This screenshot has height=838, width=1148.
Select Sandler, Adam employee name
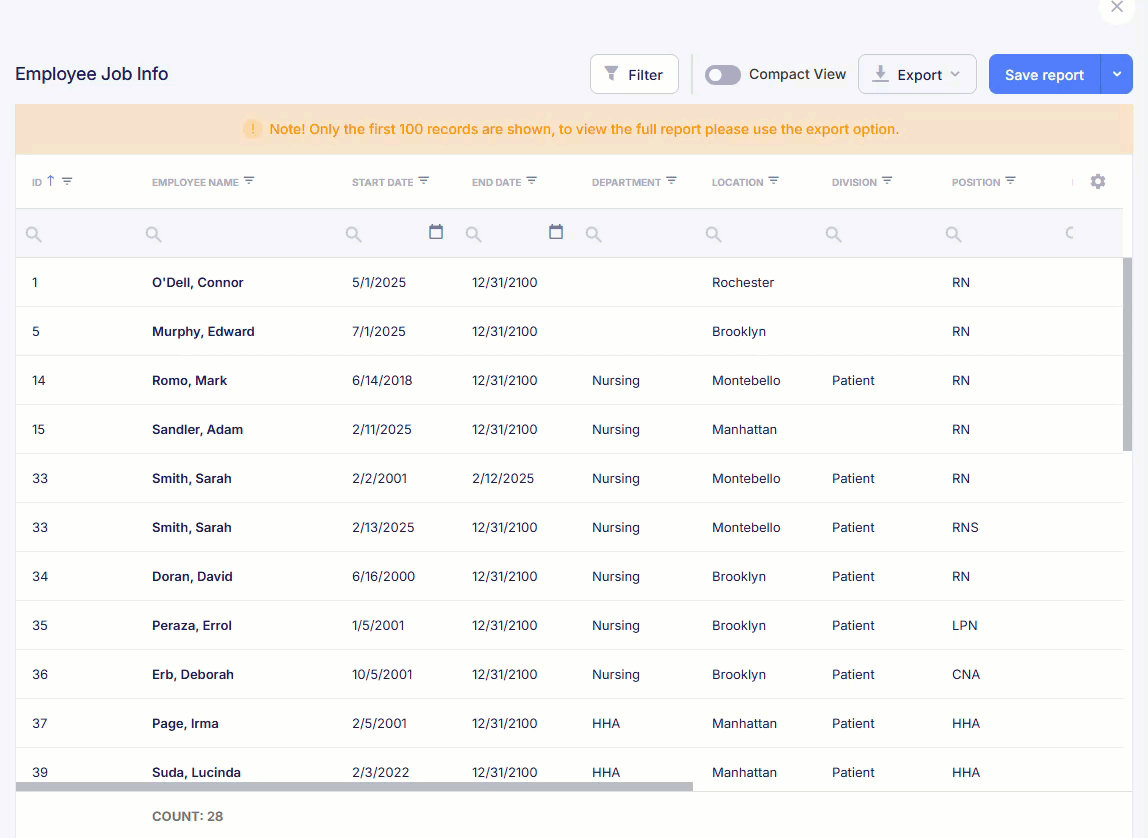(x=197, y=430)
